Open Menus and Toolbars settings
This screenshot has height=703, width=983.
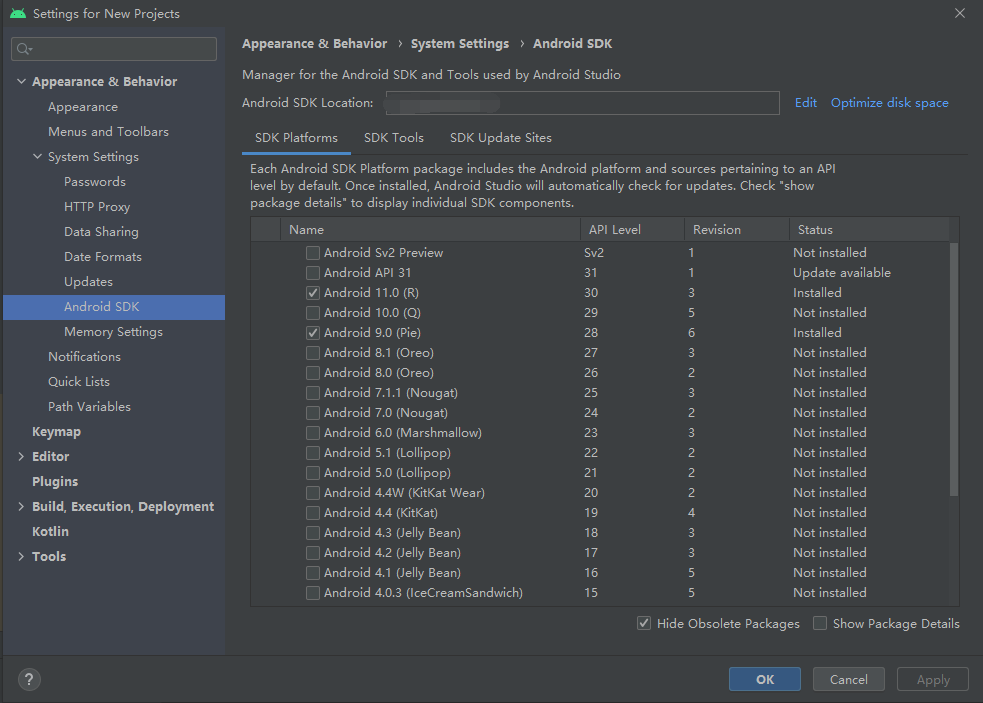point(108,132)
